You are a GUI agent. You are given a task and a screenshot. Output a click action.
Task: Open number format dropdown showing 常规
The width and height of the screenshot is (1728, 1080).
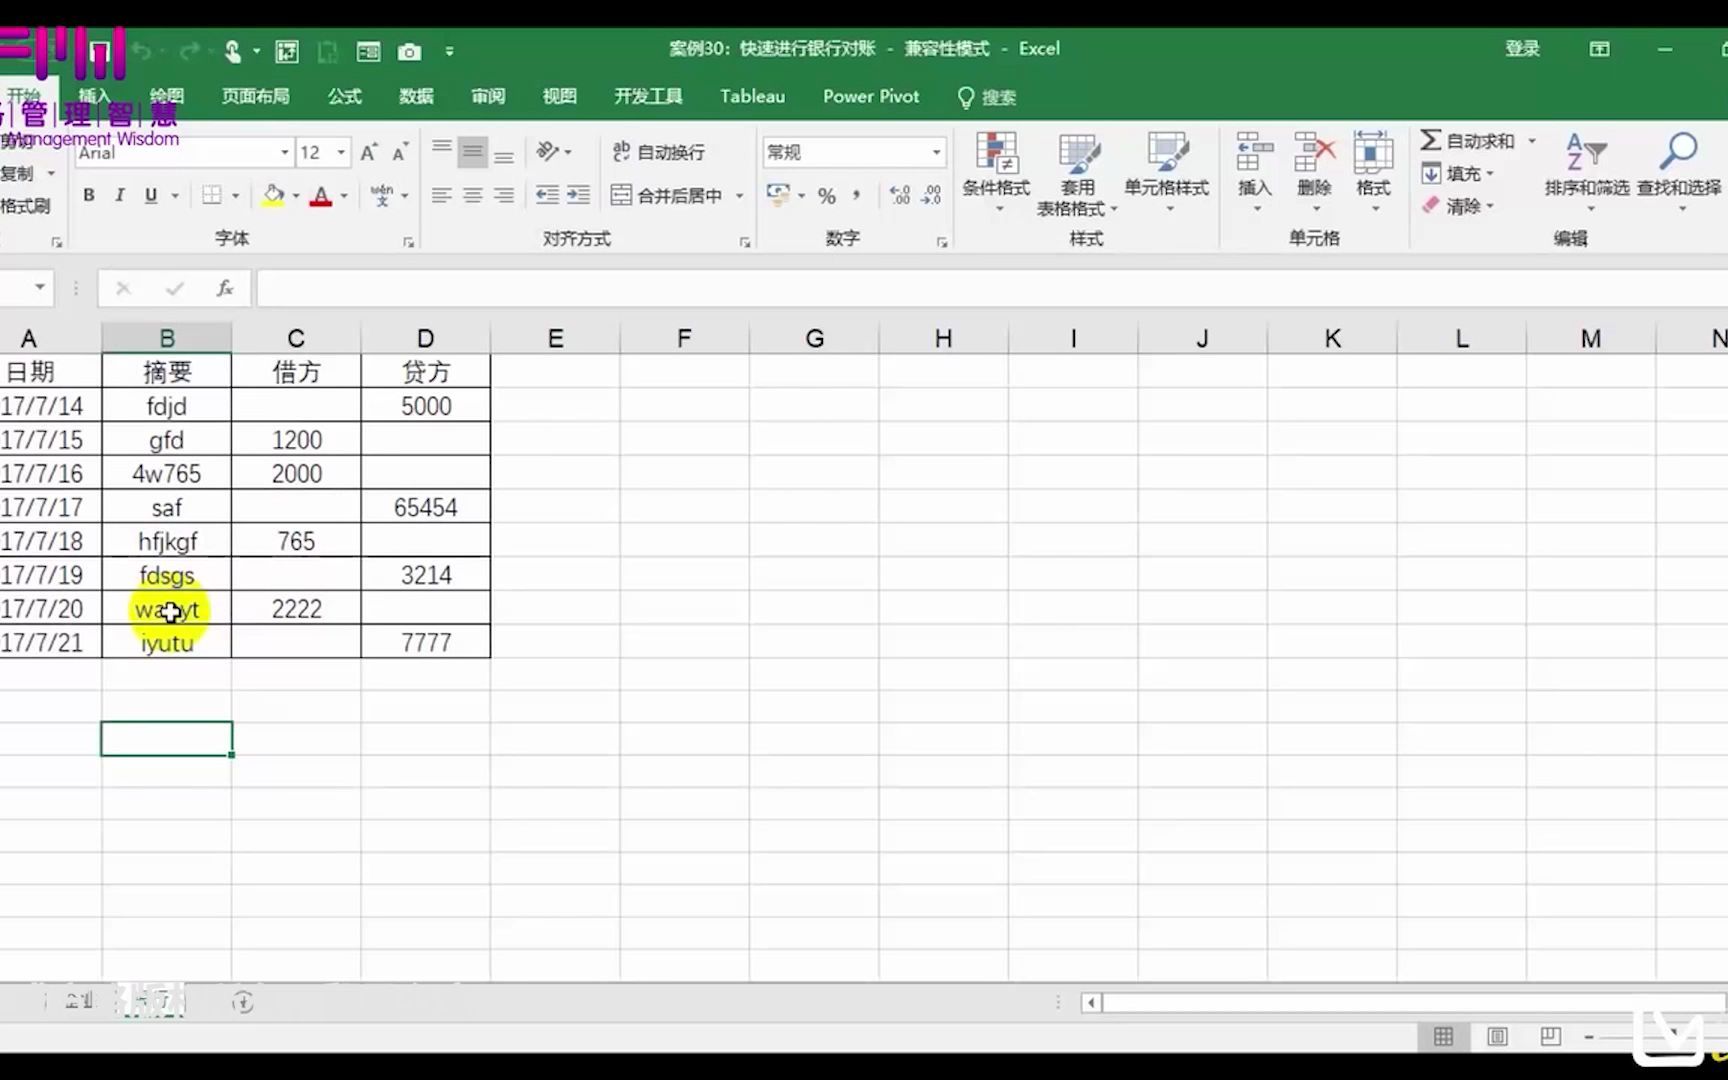point(936,152)
